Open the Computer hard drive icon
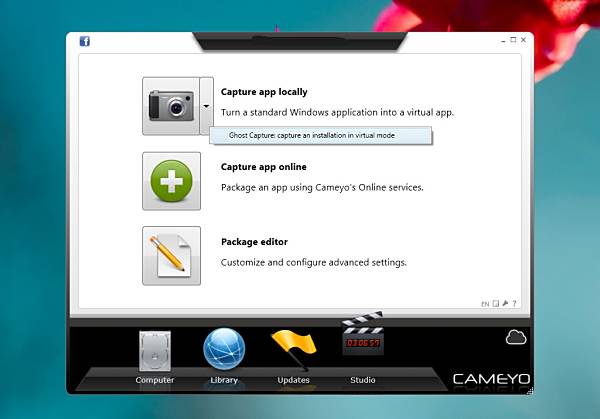Viewport: 600px width, 419px height. [x=155, y=351]
